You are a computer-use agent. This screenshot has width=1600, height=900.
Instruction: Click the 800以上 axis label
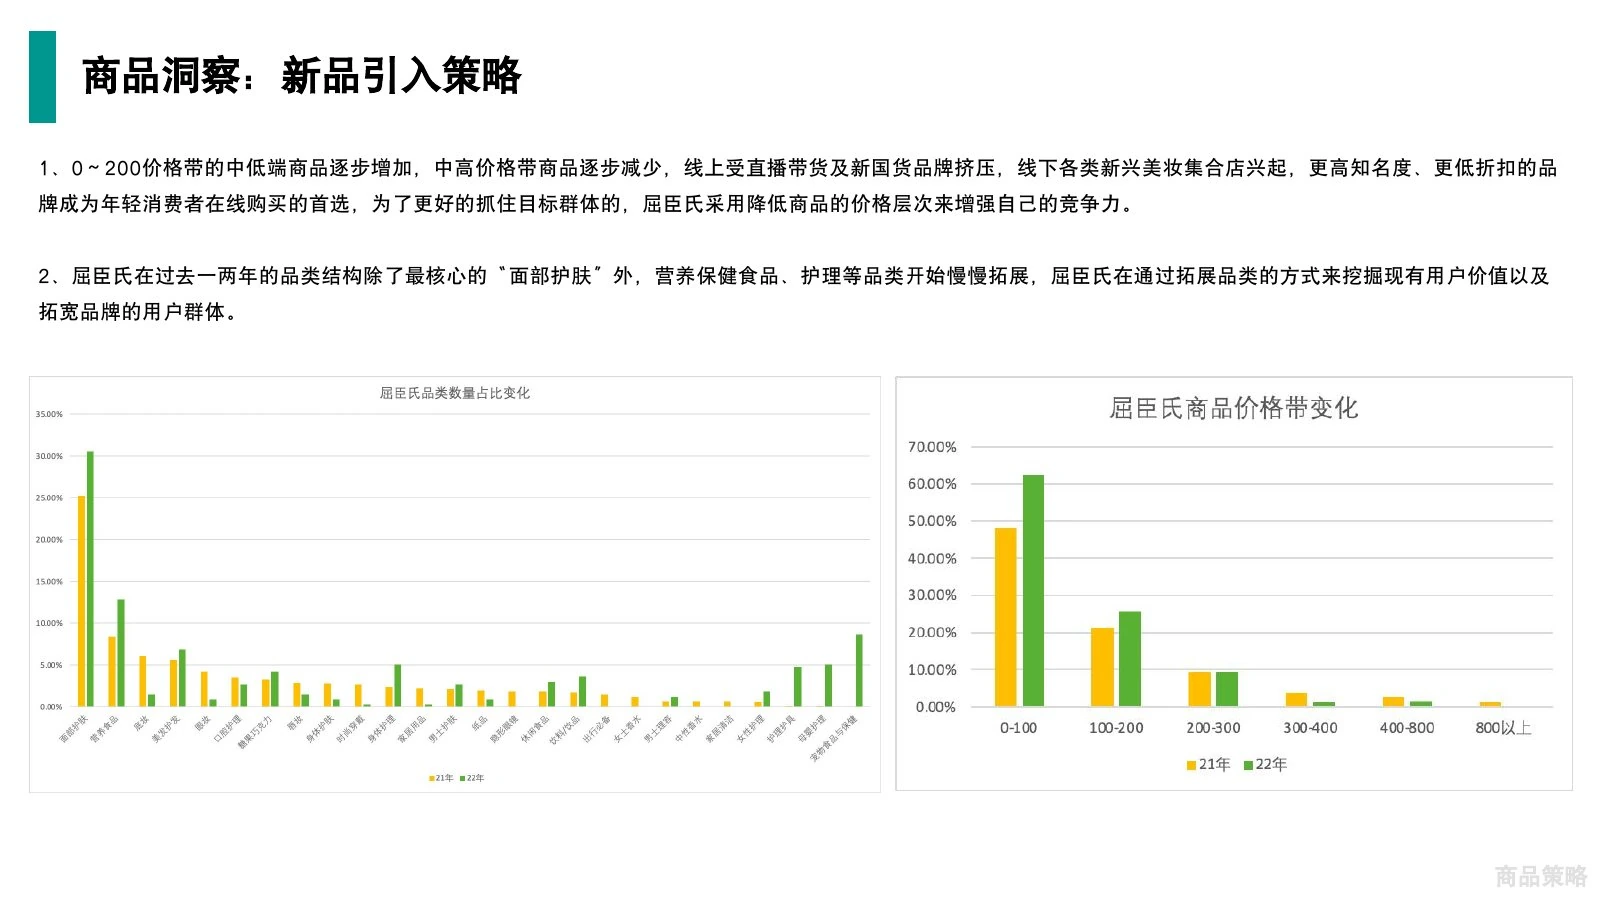point(1503,728)
